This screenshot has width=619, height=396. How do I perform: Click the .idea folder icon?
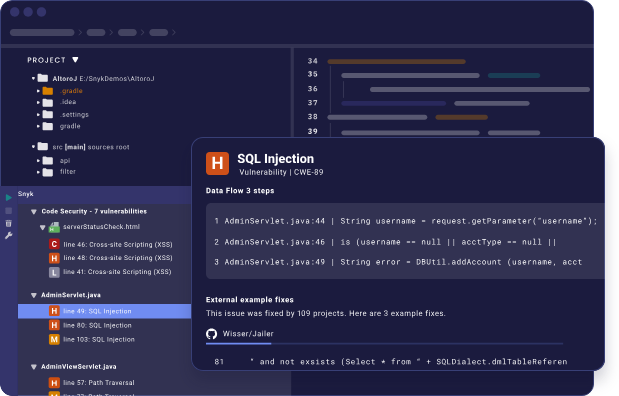click(48, 103)
